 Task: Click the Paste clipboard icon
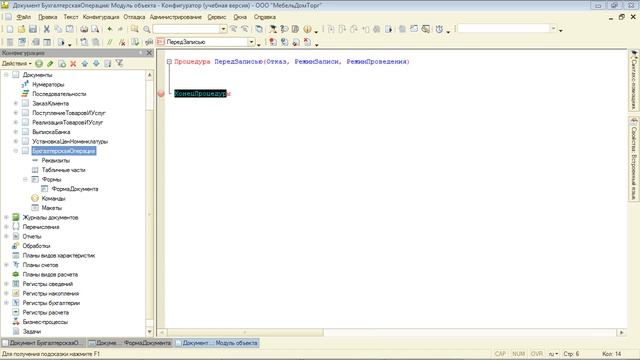pyautogui.click(x=70, y=29)
